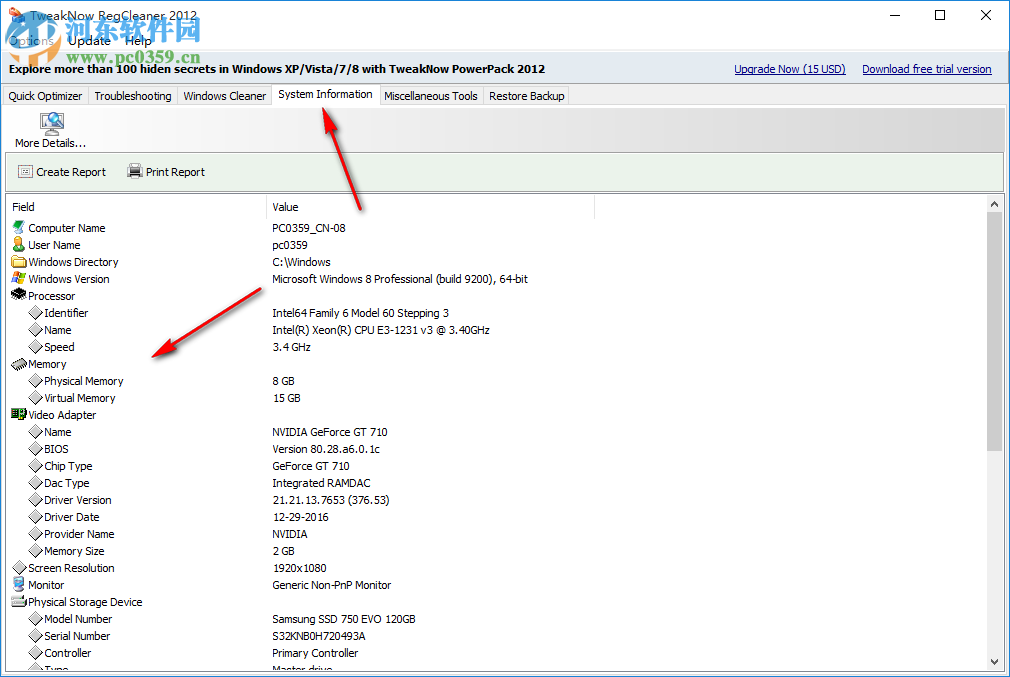Click the Monitor icon in the list
Image resolution: width=1010 pixels, height=677 pixels.
17,584
